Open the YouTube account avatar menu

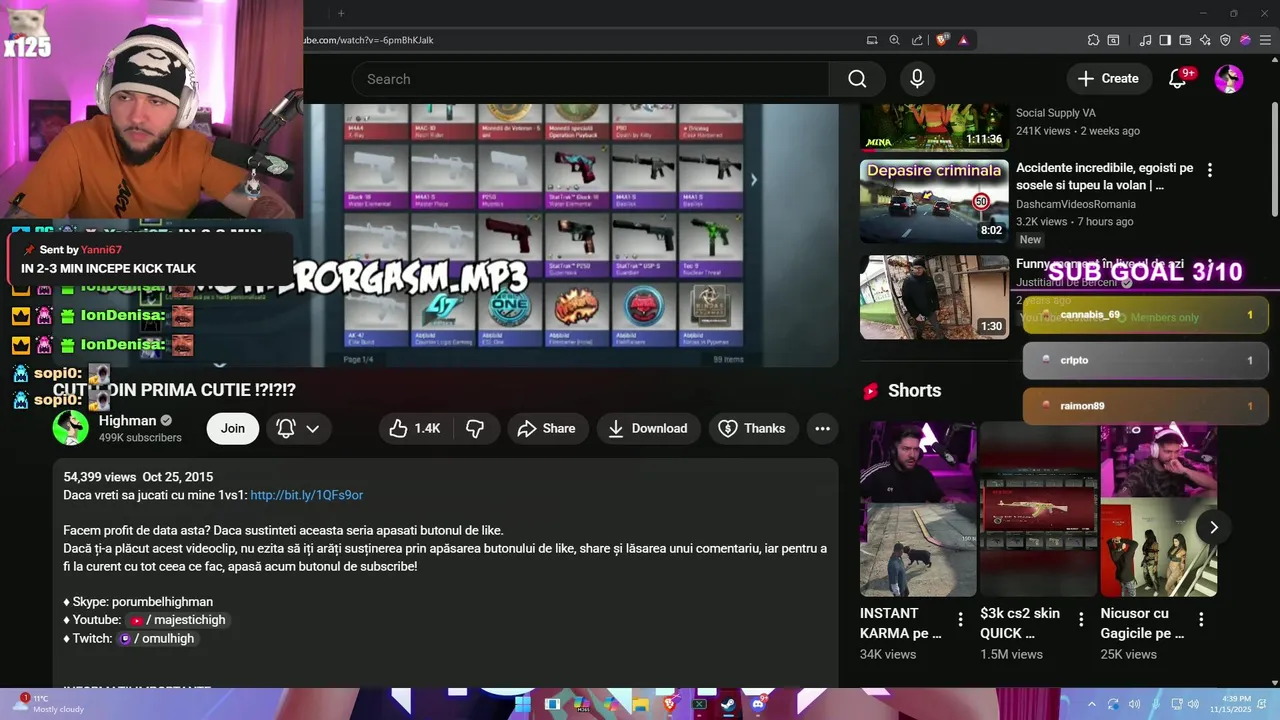pos(1229,79)
